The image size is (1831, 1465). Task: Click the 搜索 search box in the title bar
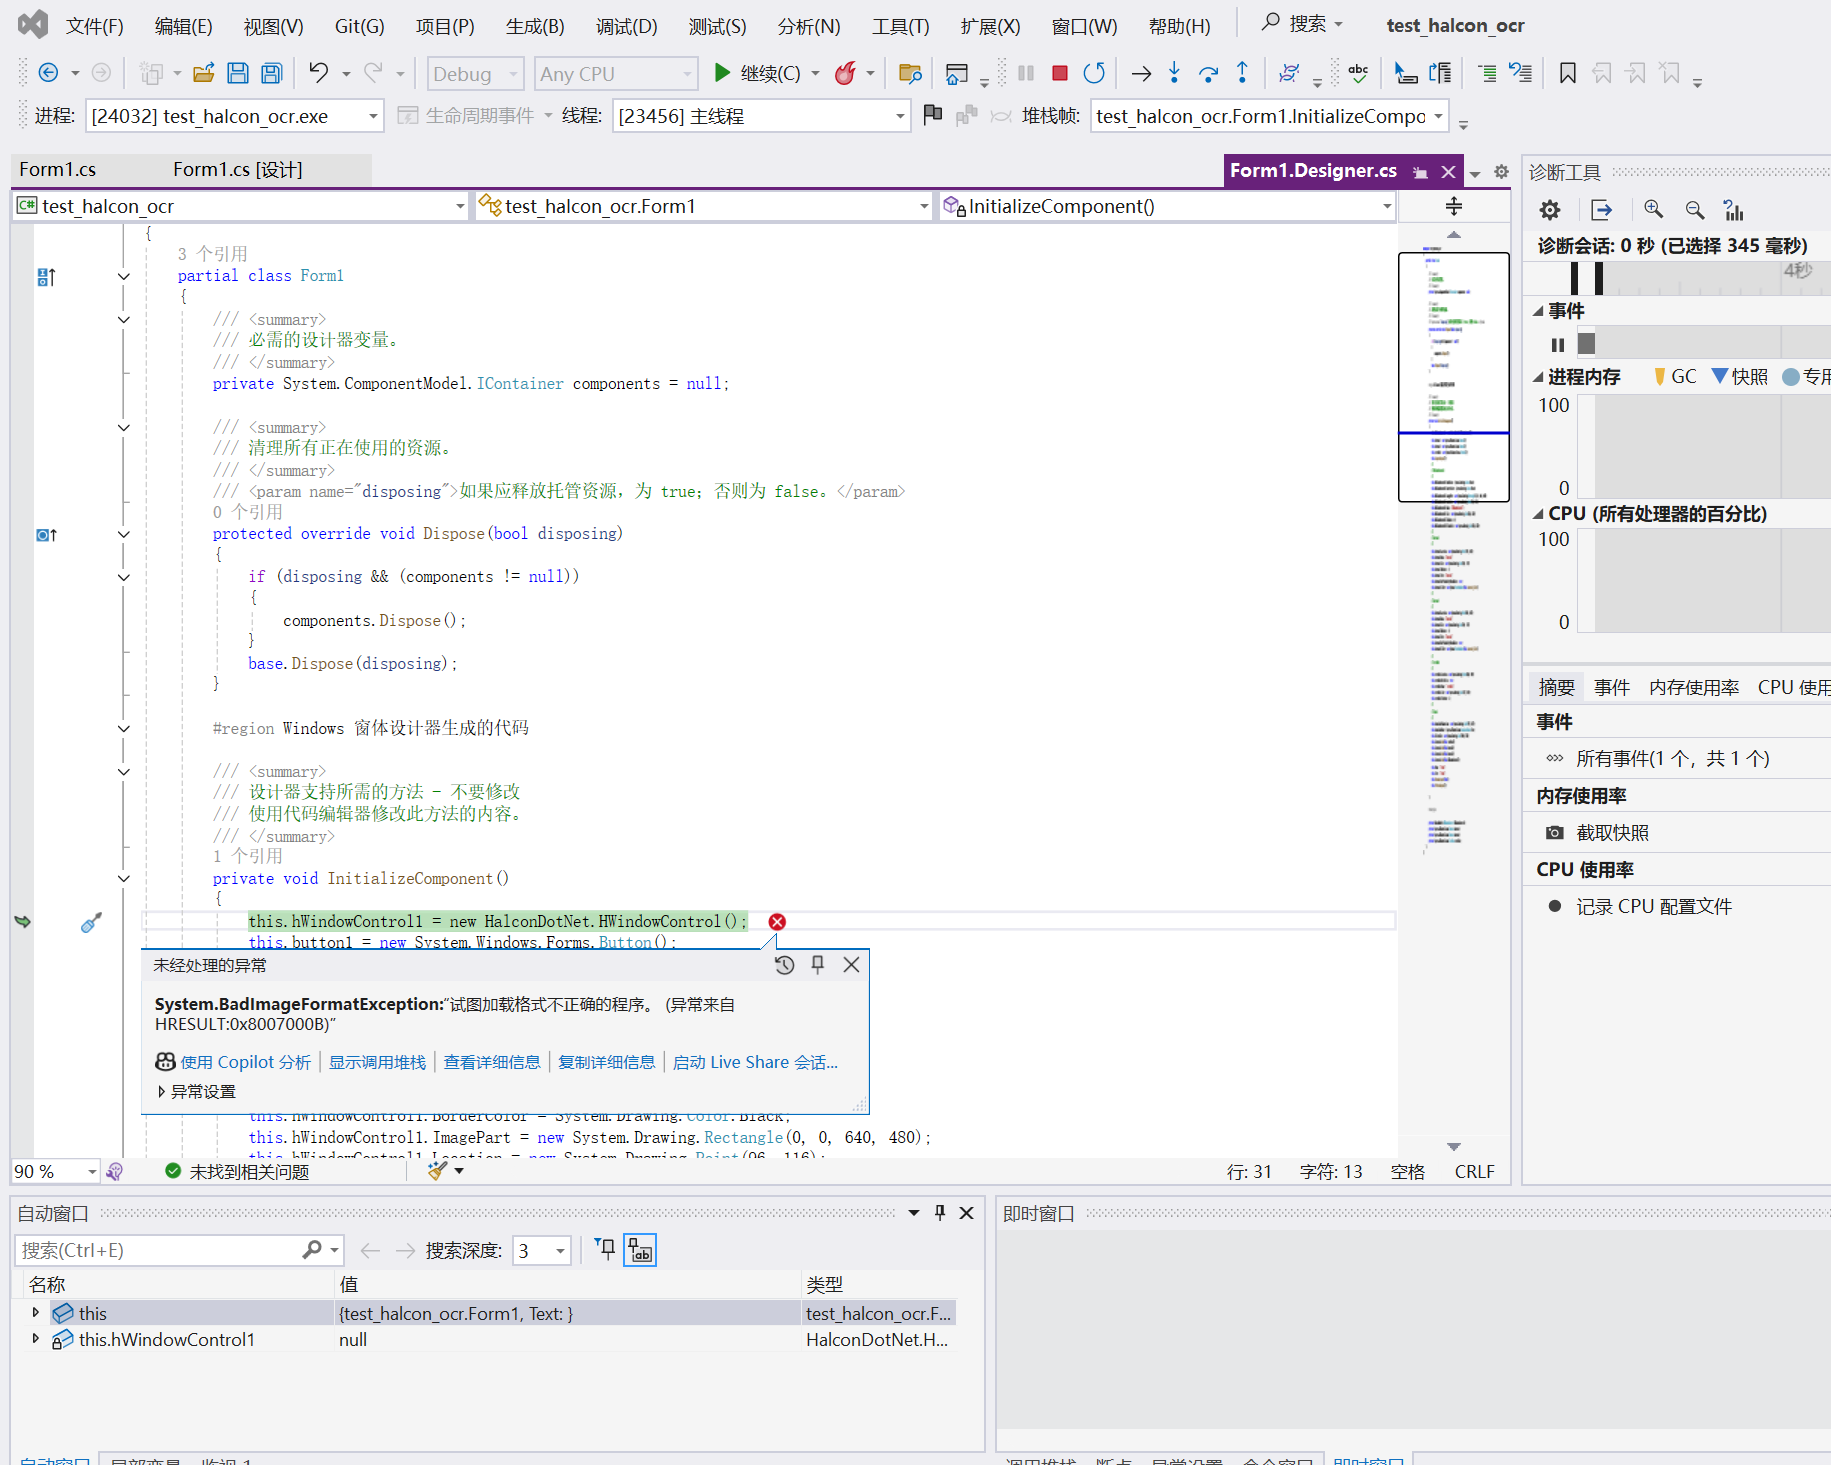tap(1304, 24)
